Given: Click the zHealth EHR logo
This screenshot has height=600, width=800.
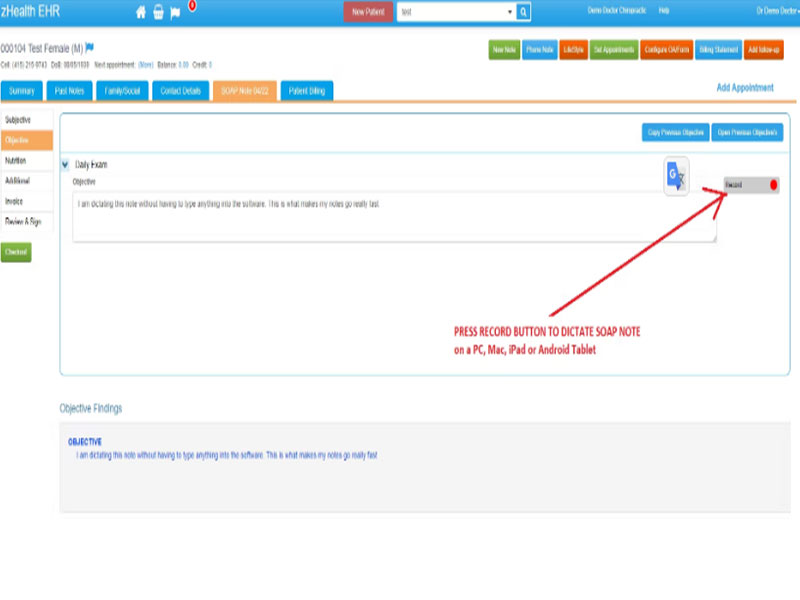Looking at the screenshot, I should (x=30, y=11).
